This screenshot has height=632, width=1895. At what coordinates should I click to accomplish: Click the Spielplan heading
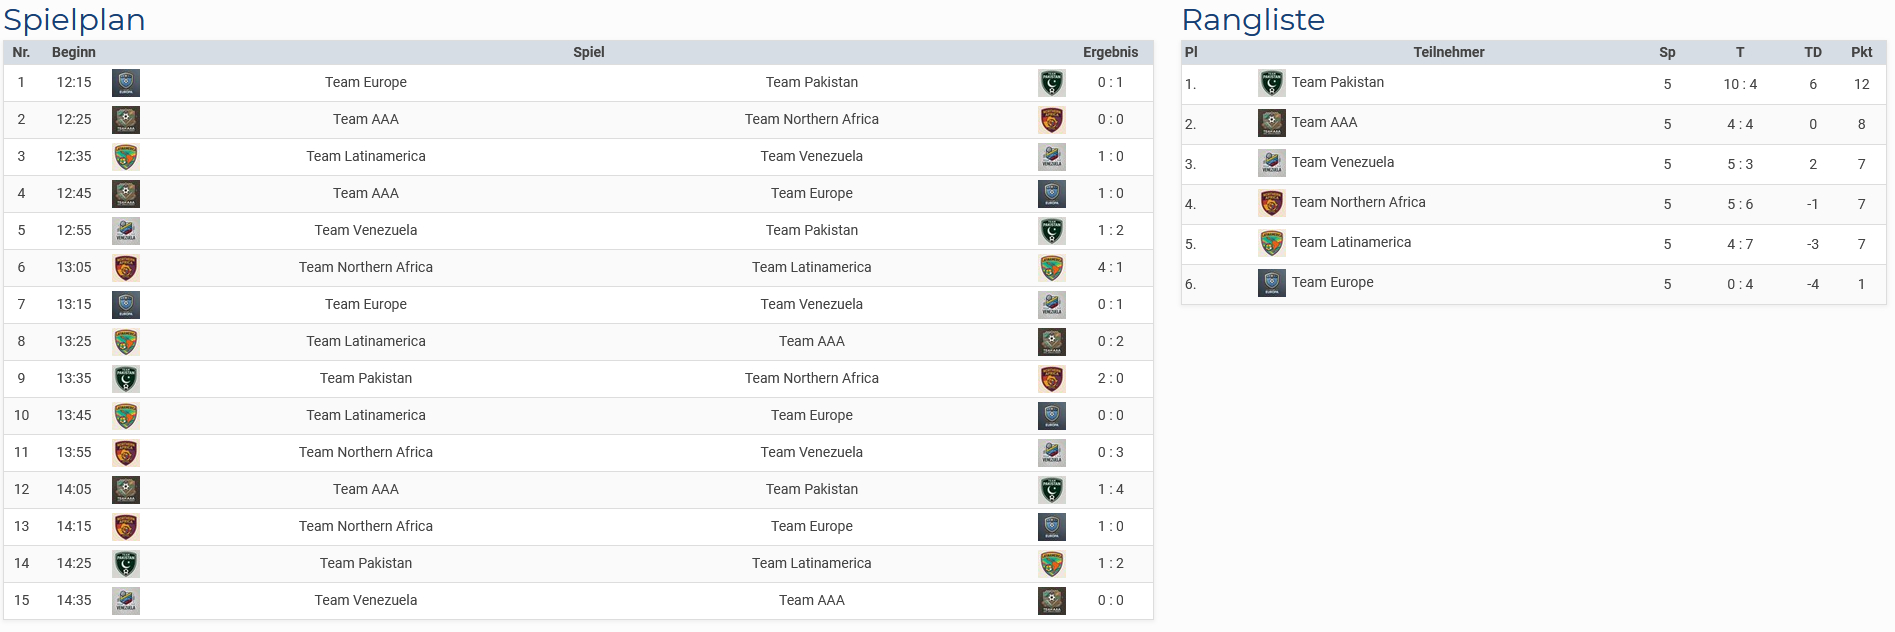tap(75, 20)
